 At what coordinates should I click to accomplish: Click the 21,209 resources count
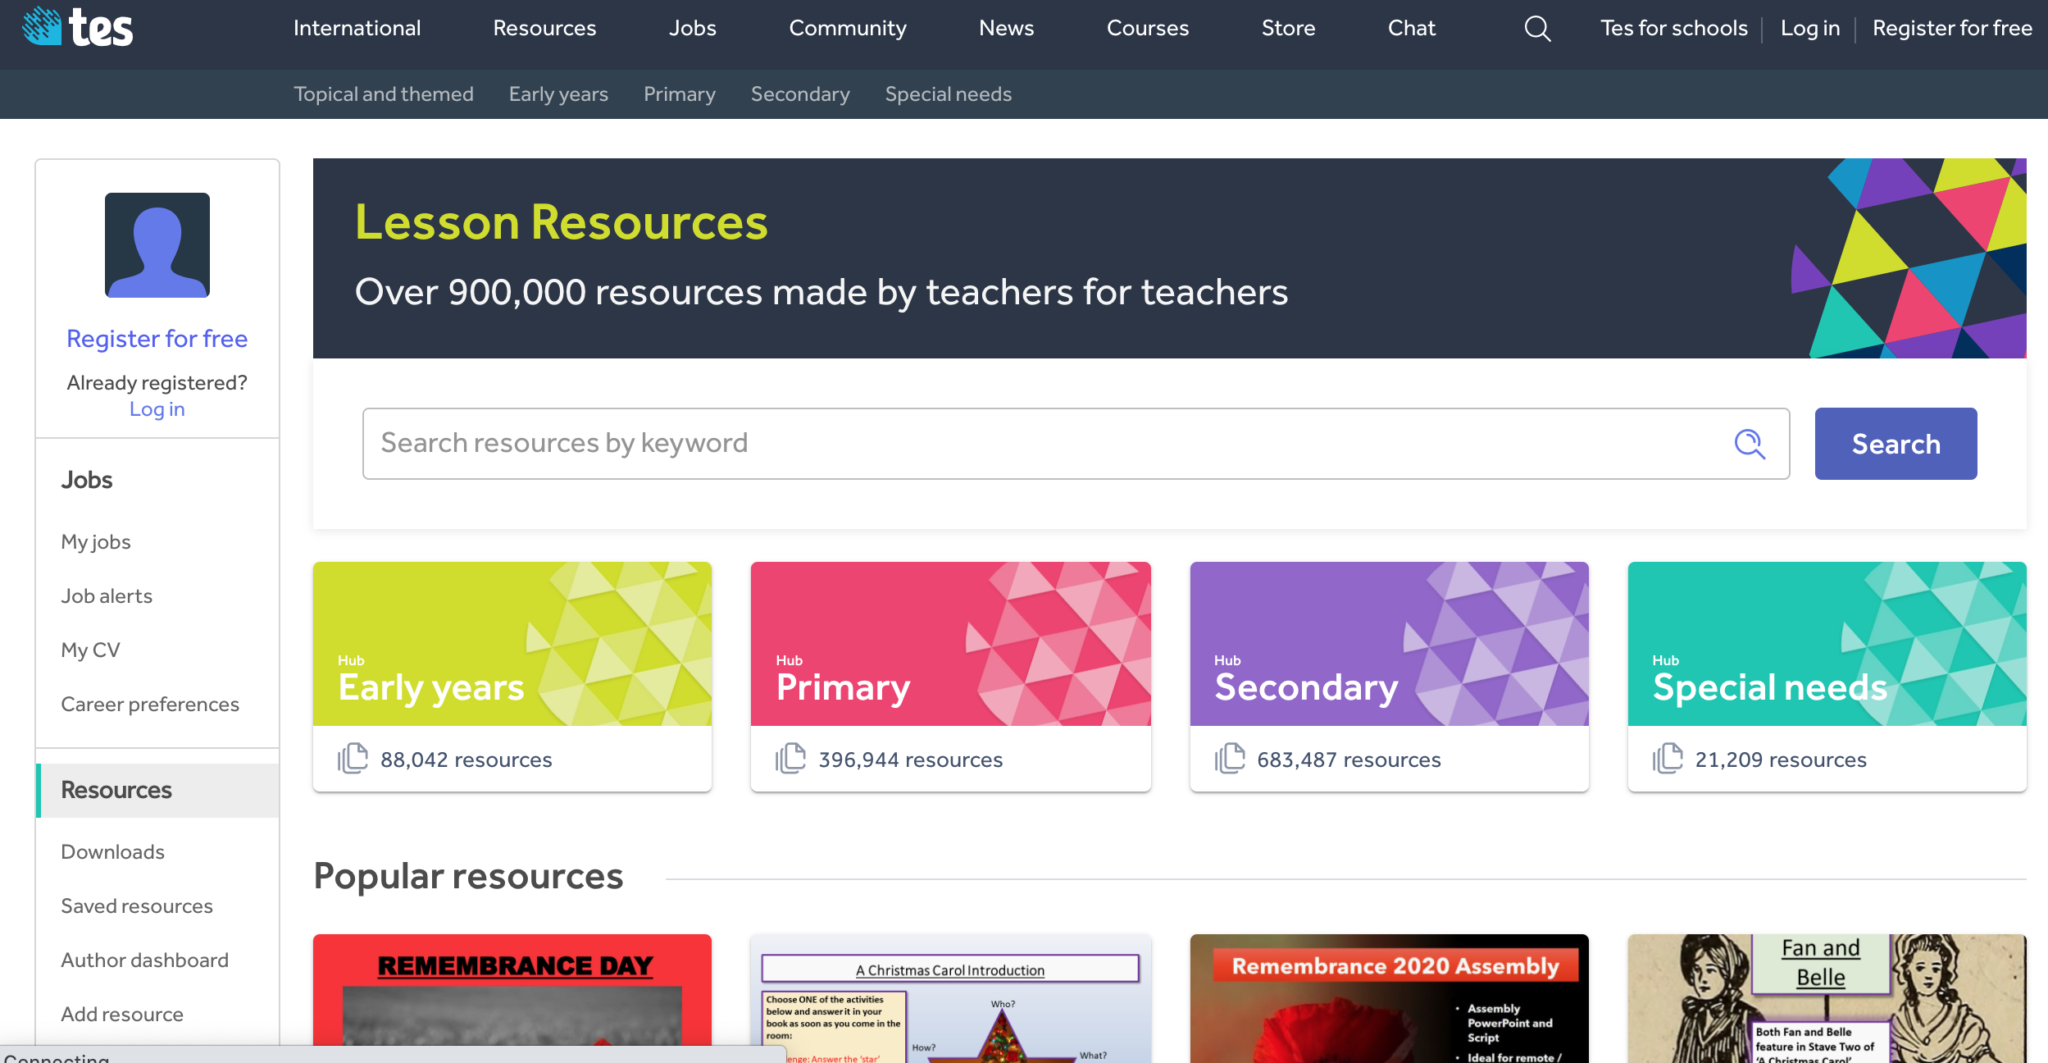(x=1781, y=760)
